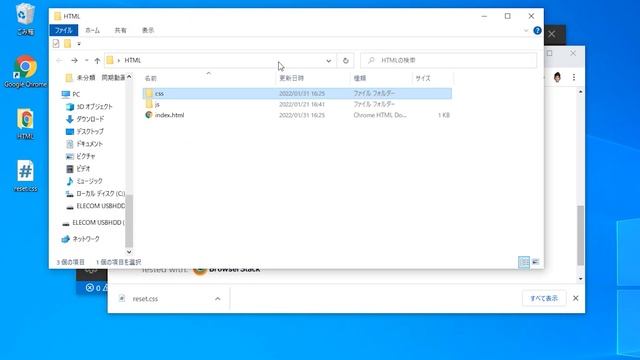Go forward with the Explorer forward arrow
Image resolution: width=640 pixels, height=360 pixels.
click(x=74, y=60)
